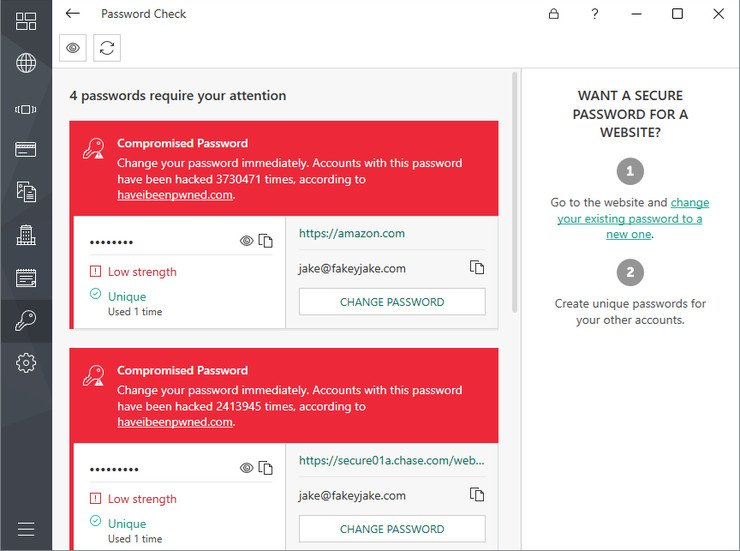The width and height of the screenshot is (740, 551).
Task: Select the Password Check key icon in sidebar
Action: coord(26,320)
